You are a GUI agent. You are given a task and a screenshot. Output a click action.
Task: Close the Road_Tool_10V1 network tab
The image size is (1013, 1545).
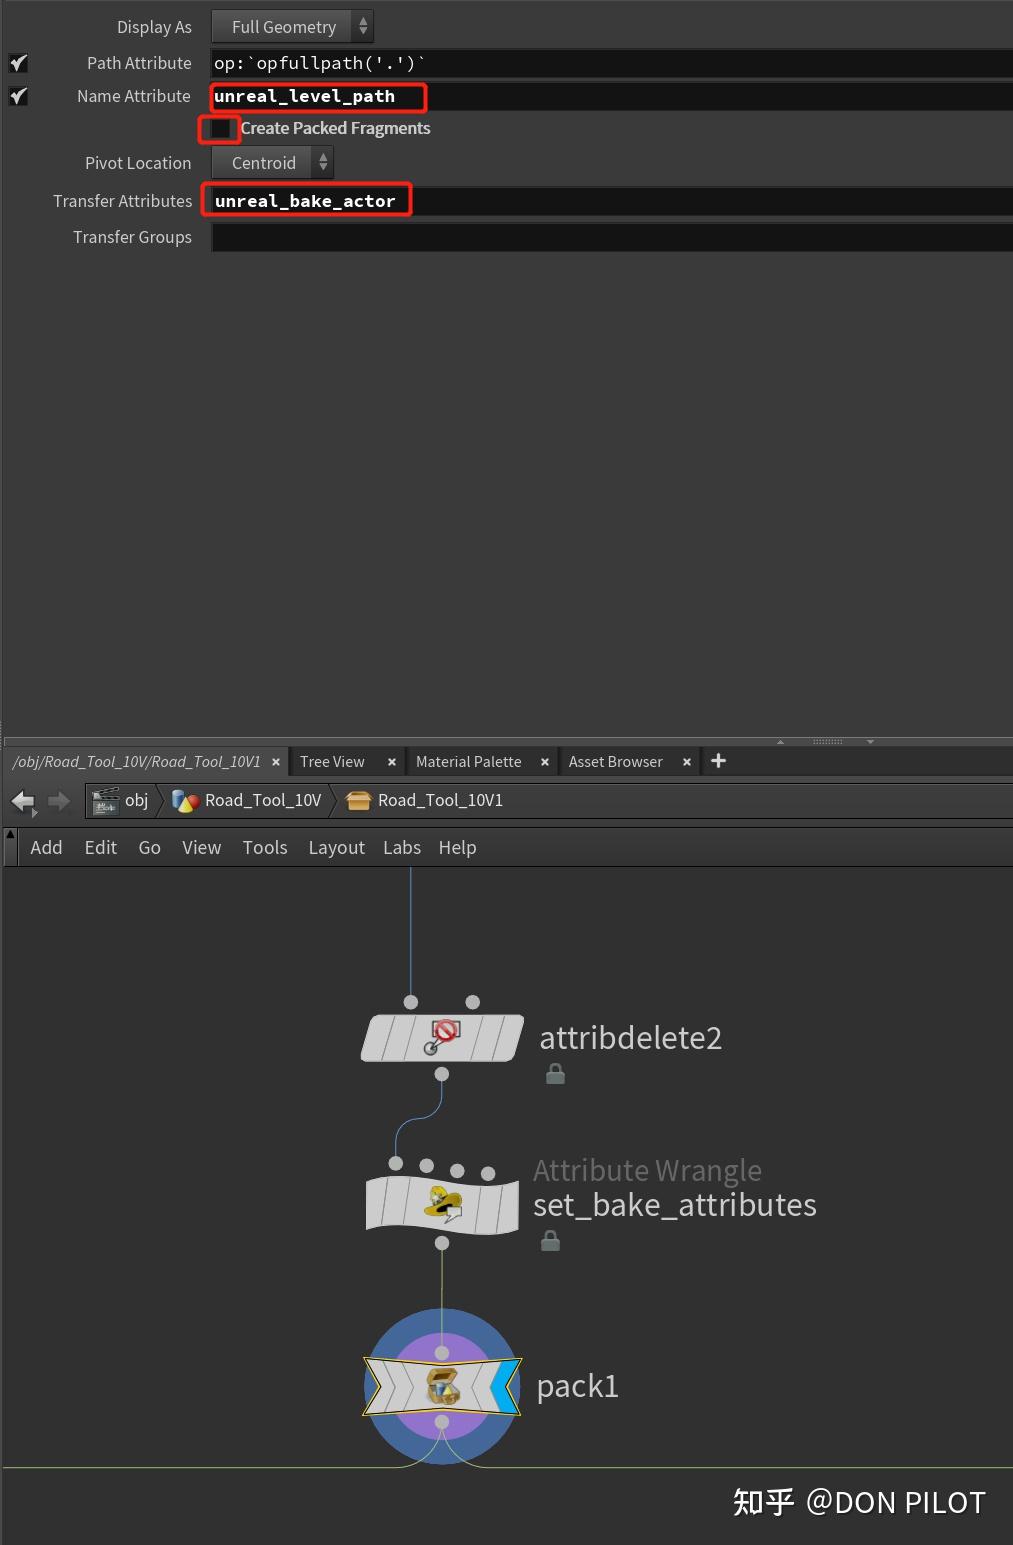276,762
